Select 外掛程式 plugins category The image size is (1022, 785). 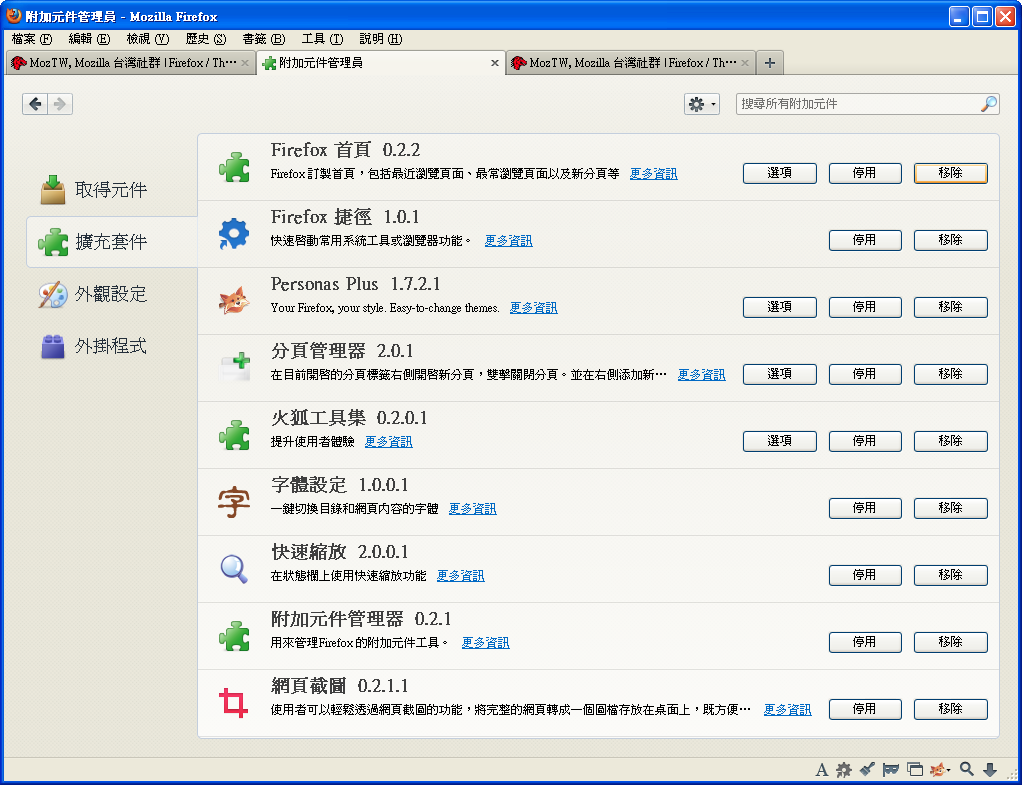(111, 346)
